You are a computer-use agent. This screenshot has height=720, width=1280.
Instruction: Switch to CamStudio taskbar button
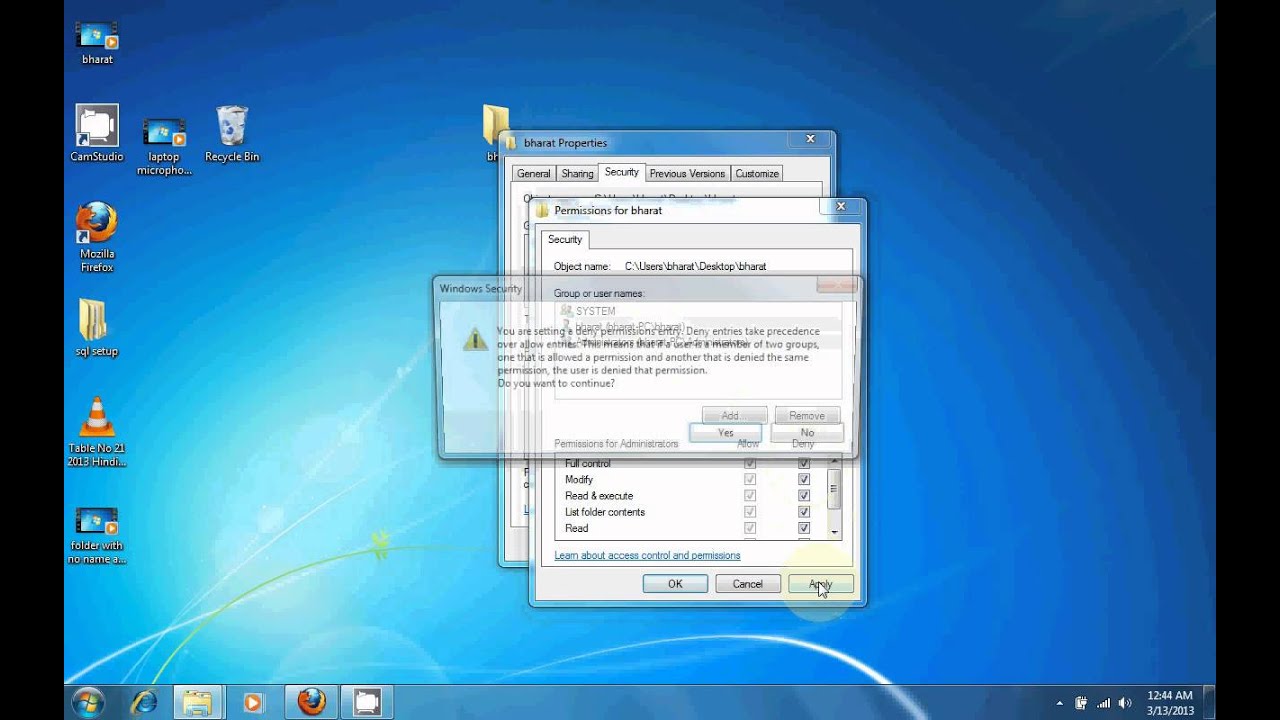[x=367, y=702]
